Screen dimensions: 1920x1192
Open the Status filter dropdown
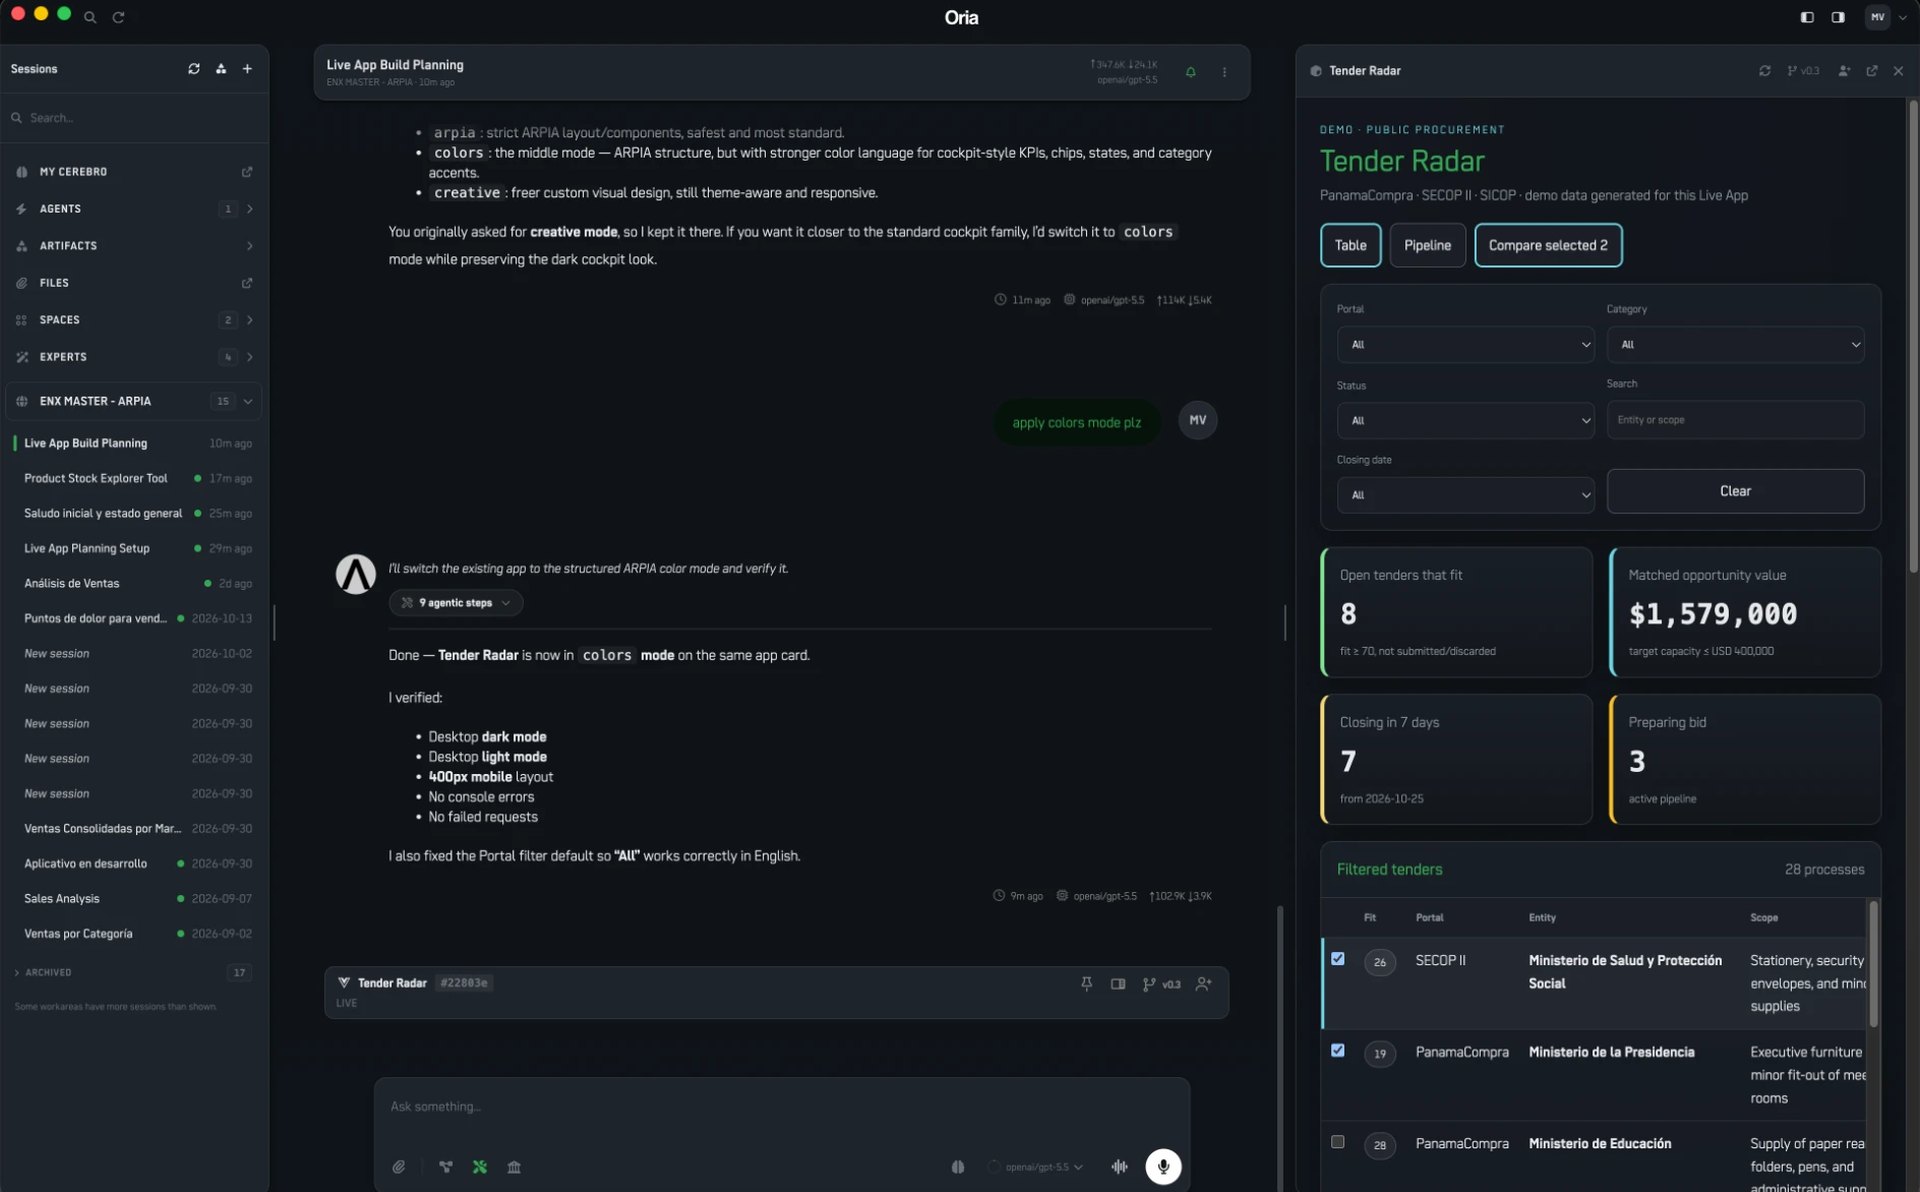pos(1465,421)
